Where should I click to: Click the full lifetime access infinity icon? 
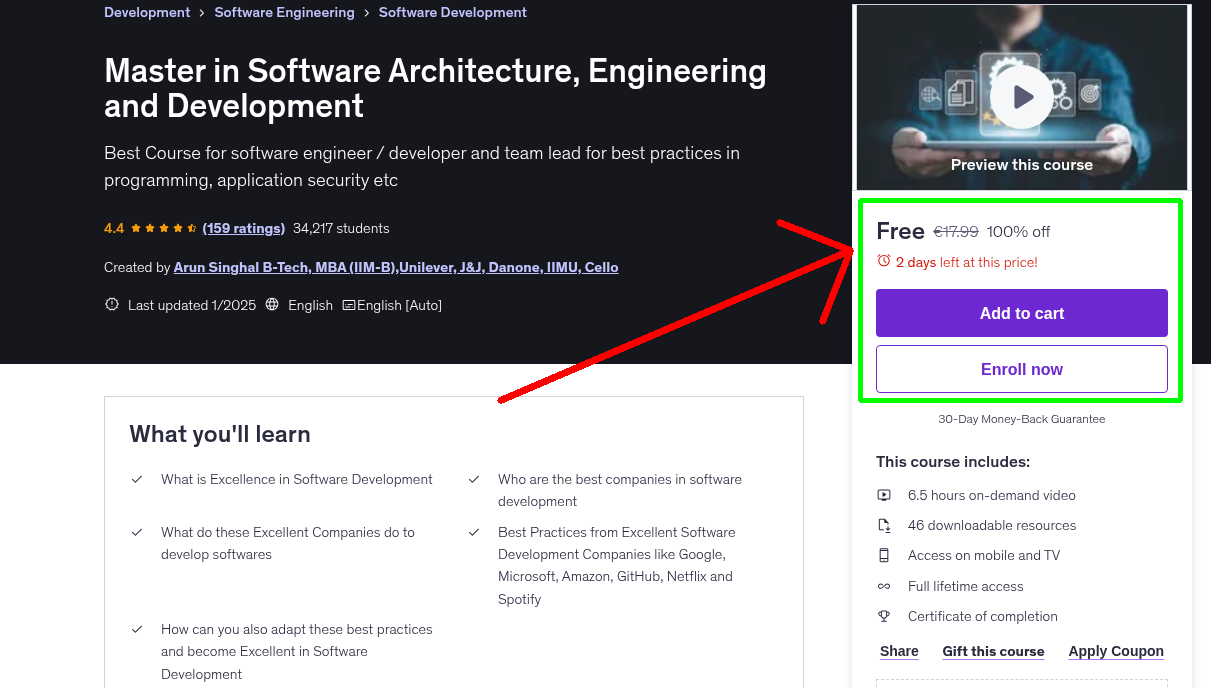[x=884, y=586]
